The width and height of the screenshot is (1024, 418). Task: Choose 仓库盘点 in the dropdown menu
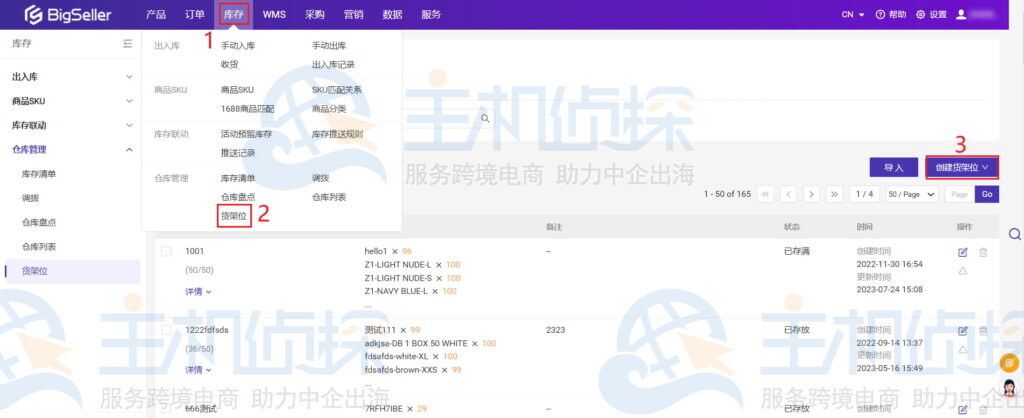pyautogui.click(x=238, y=197)
